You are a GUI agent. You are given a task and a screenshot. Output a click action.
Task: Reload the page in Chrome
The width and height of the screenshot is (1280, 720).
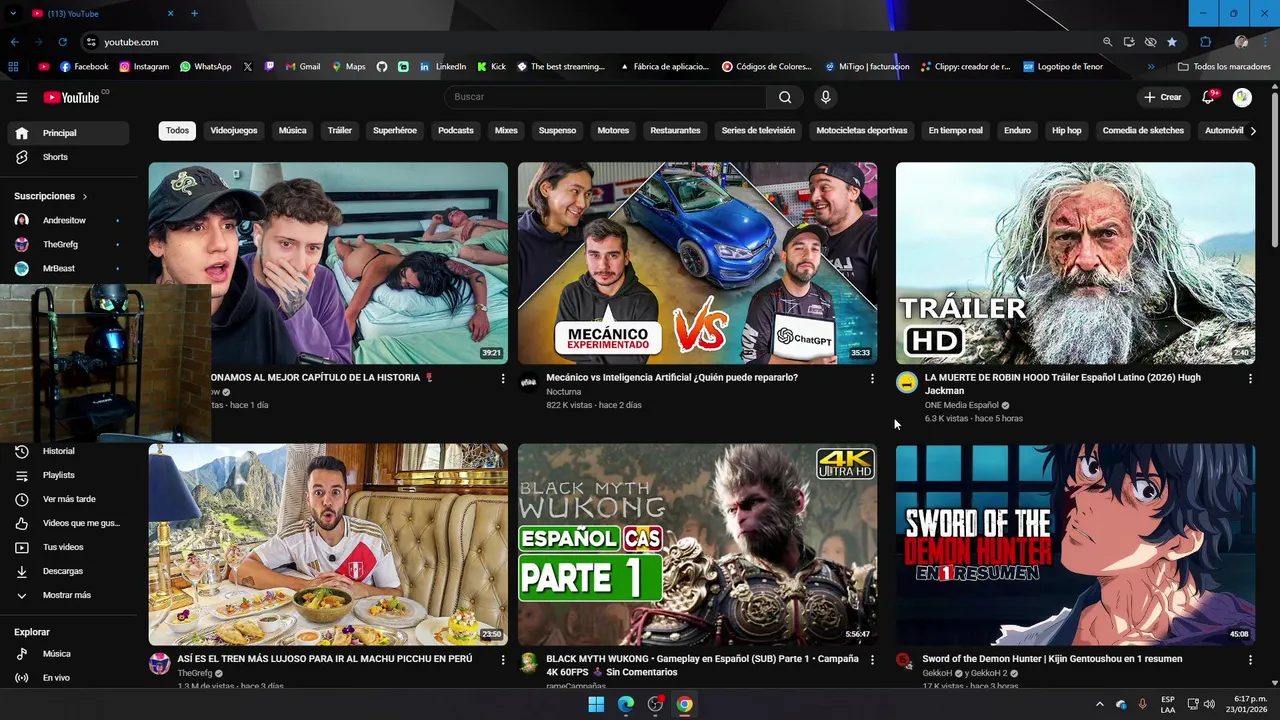click(x=62, y=42)
